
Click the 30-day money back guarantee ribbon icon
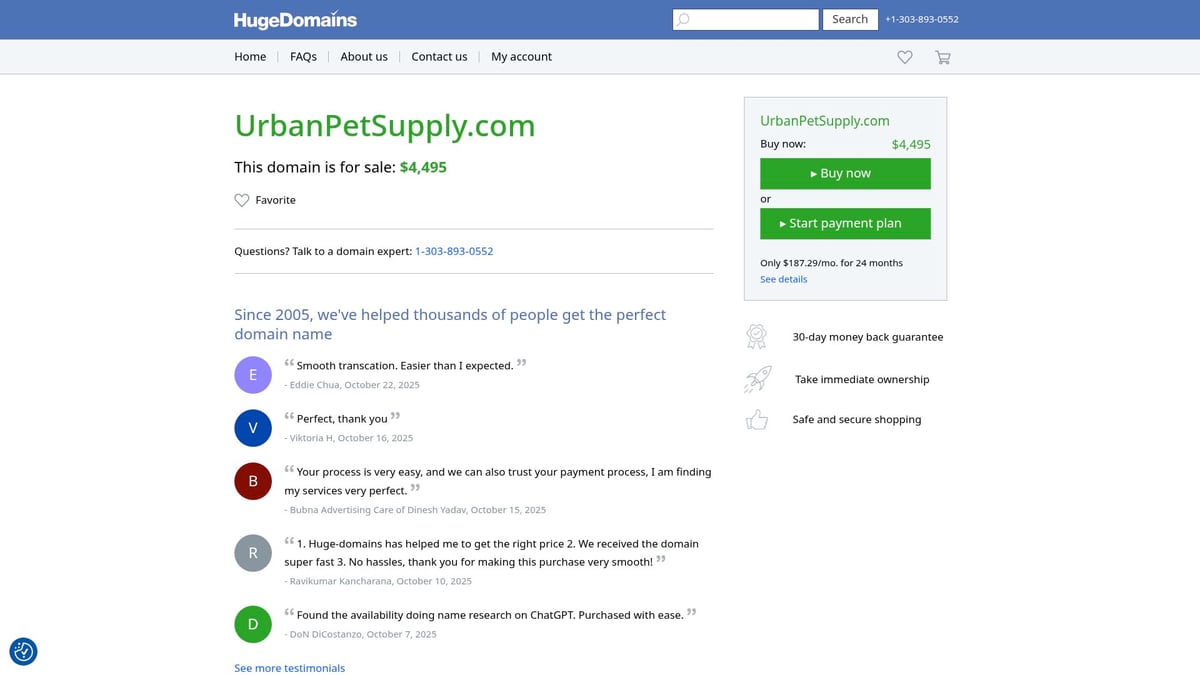click(757, 337)
